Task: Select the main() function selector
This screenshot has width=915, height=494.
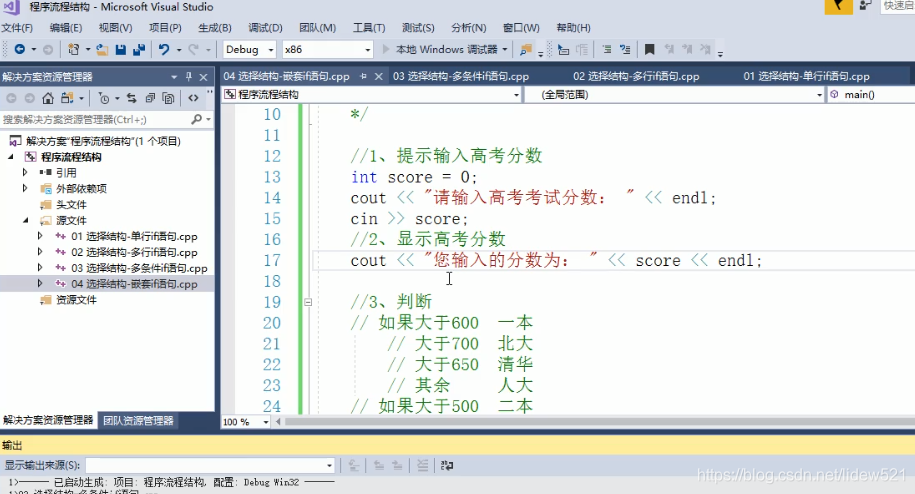Action: (859, 94)
